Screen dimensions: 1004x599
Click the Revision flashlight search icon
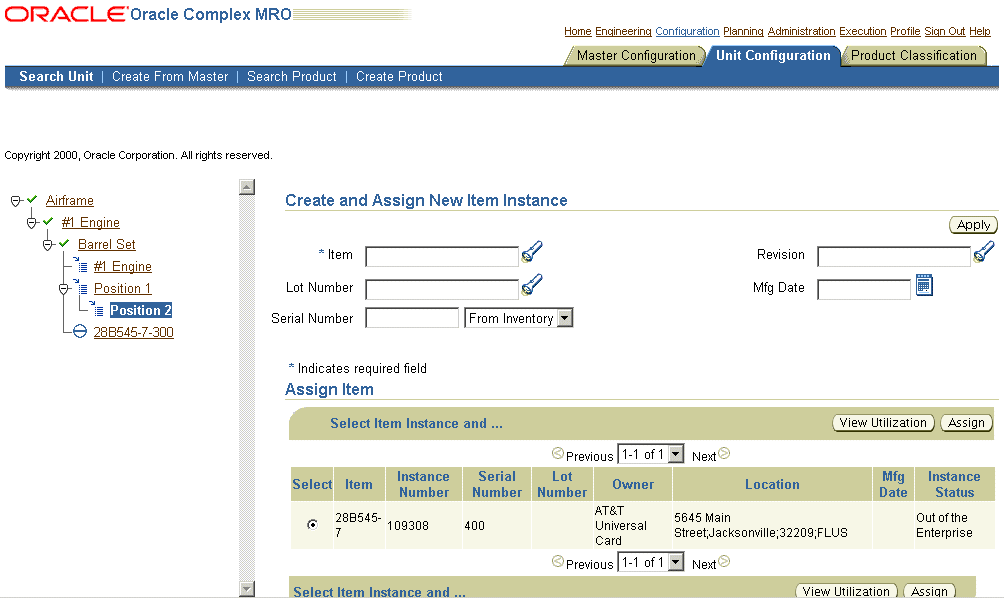(984, 252)
